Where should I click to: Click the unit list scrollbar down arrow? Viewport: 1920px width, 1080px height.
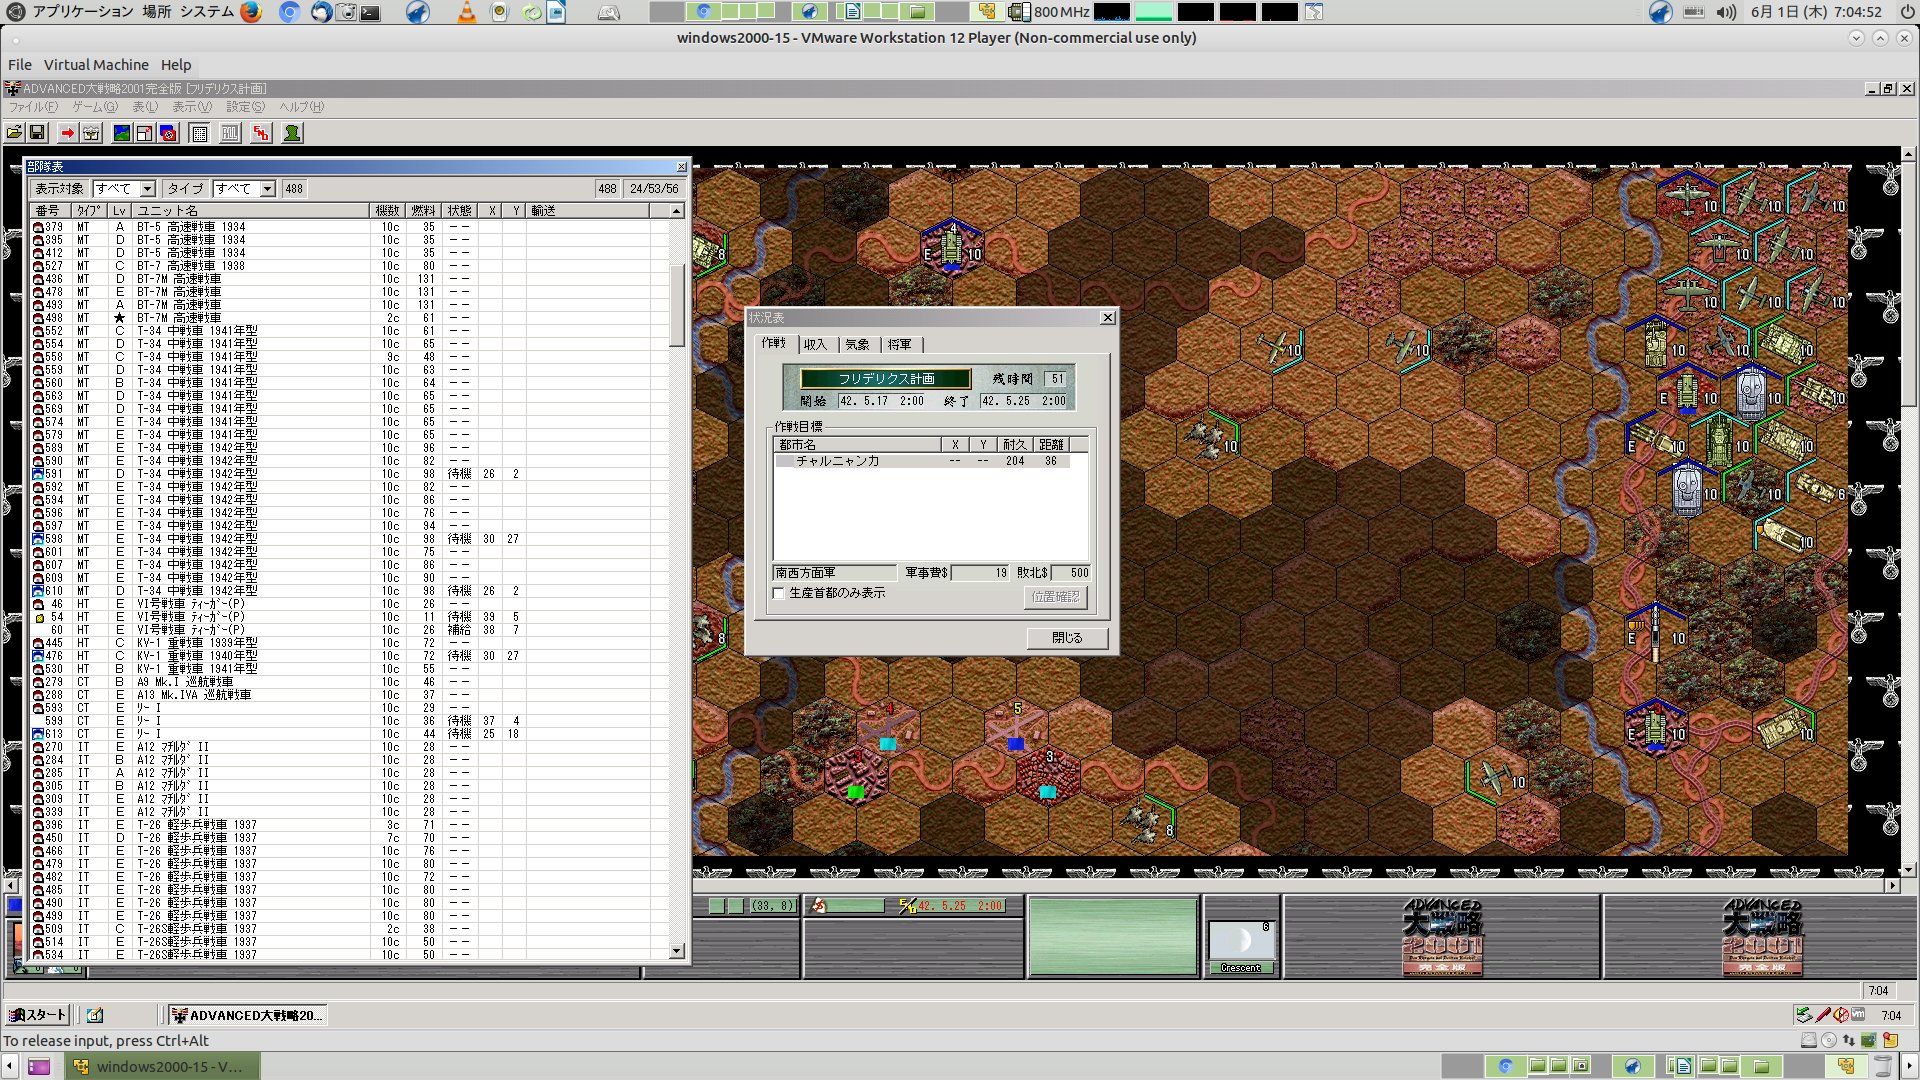(x=676, y=951)
